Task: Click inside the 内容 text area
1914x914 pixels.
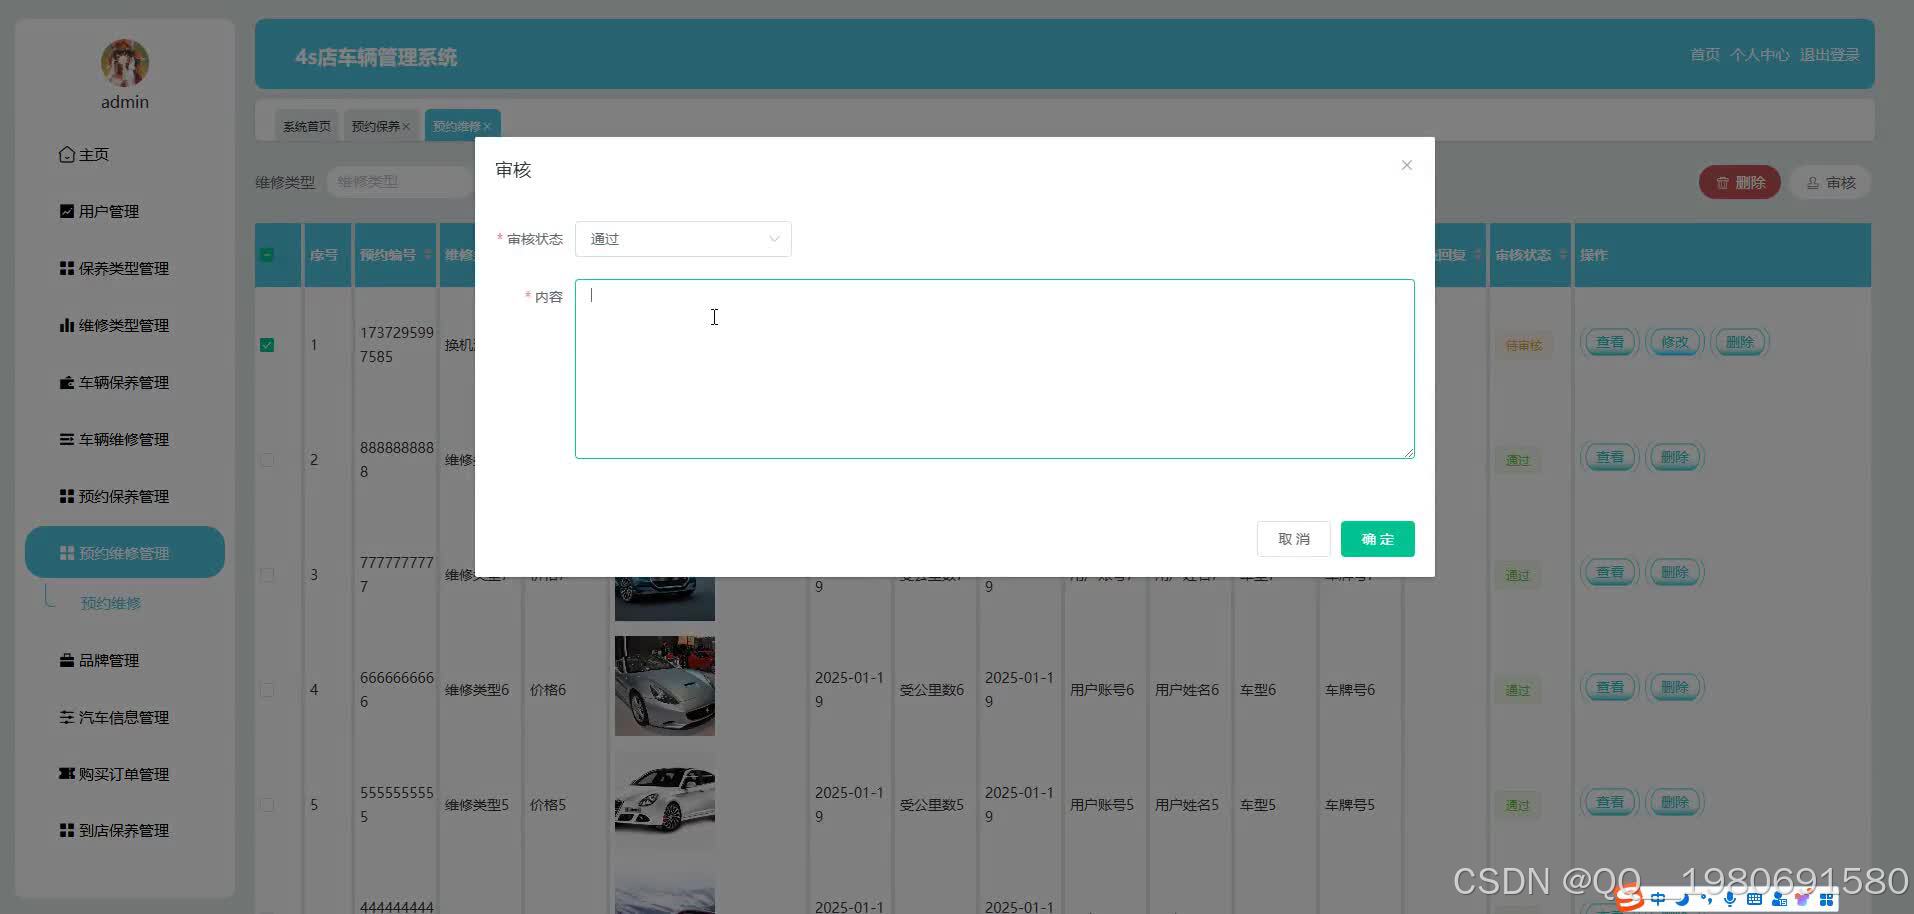Action: [x=994, y=368]
